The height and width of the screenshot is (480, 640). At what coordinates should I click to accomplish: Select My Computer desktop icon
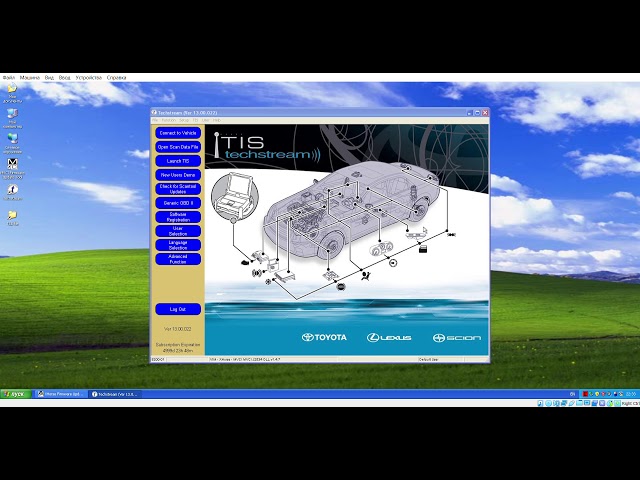pos(12,118)
